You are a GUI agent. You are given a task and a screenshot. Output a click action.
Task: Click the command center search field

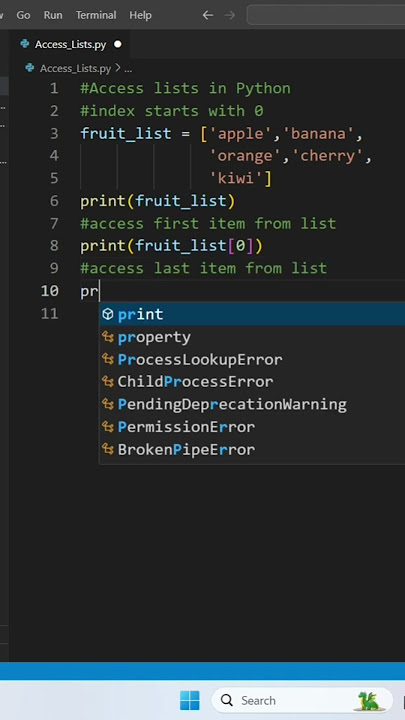pyautogui.click(x=326, y=15)
